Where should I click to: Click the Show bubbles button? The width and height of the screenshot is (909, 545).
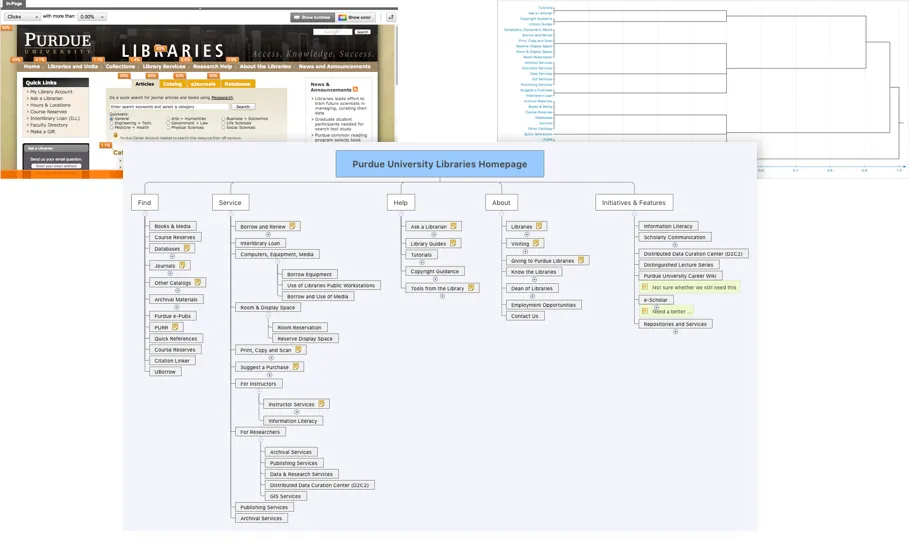pyautogui.click(x=312, y=17)
